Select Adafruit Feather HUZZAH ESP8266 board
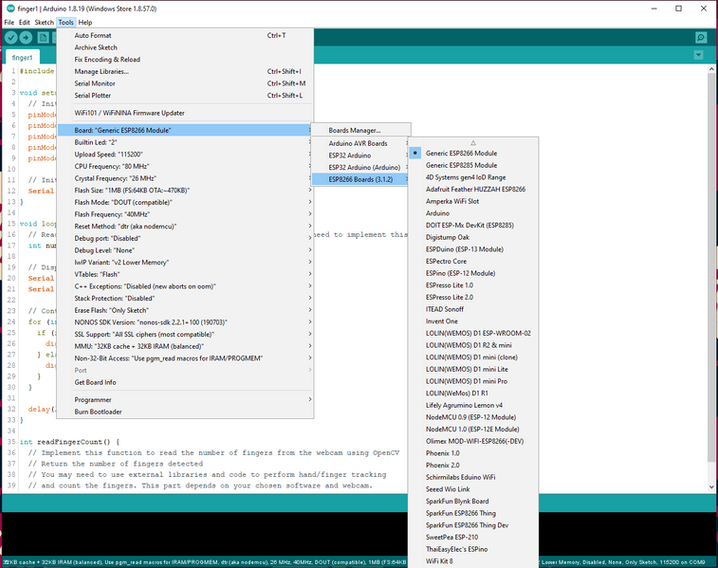 473,189
